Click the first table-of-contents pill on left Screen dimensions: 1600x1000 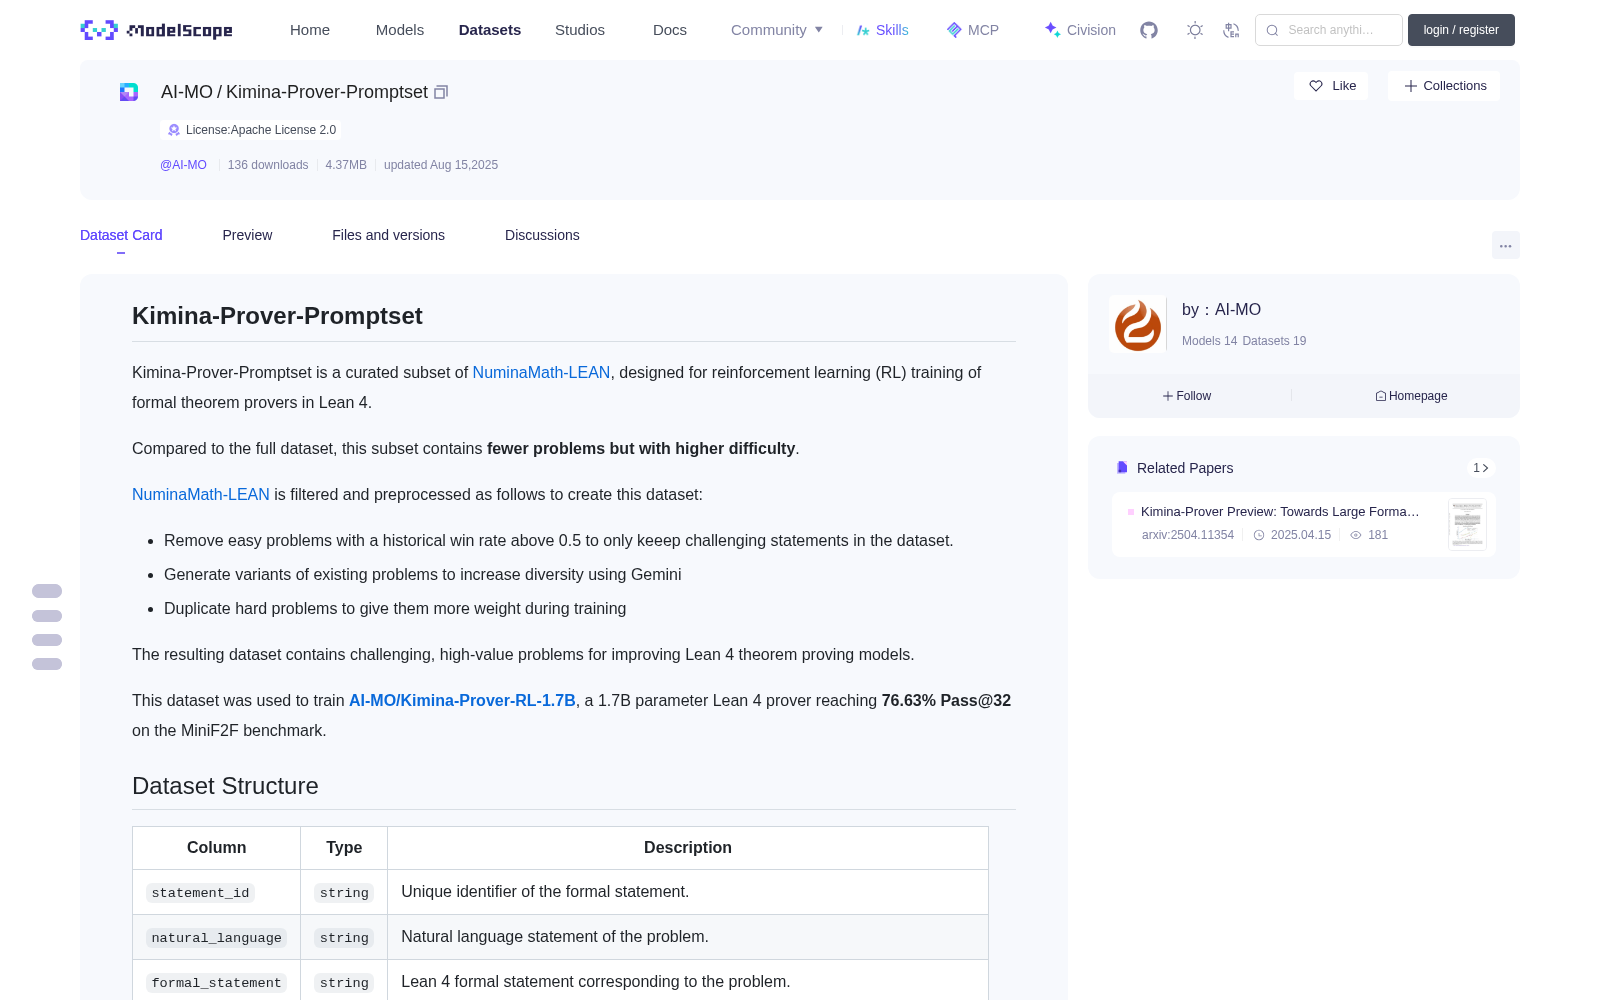[47, 591]
